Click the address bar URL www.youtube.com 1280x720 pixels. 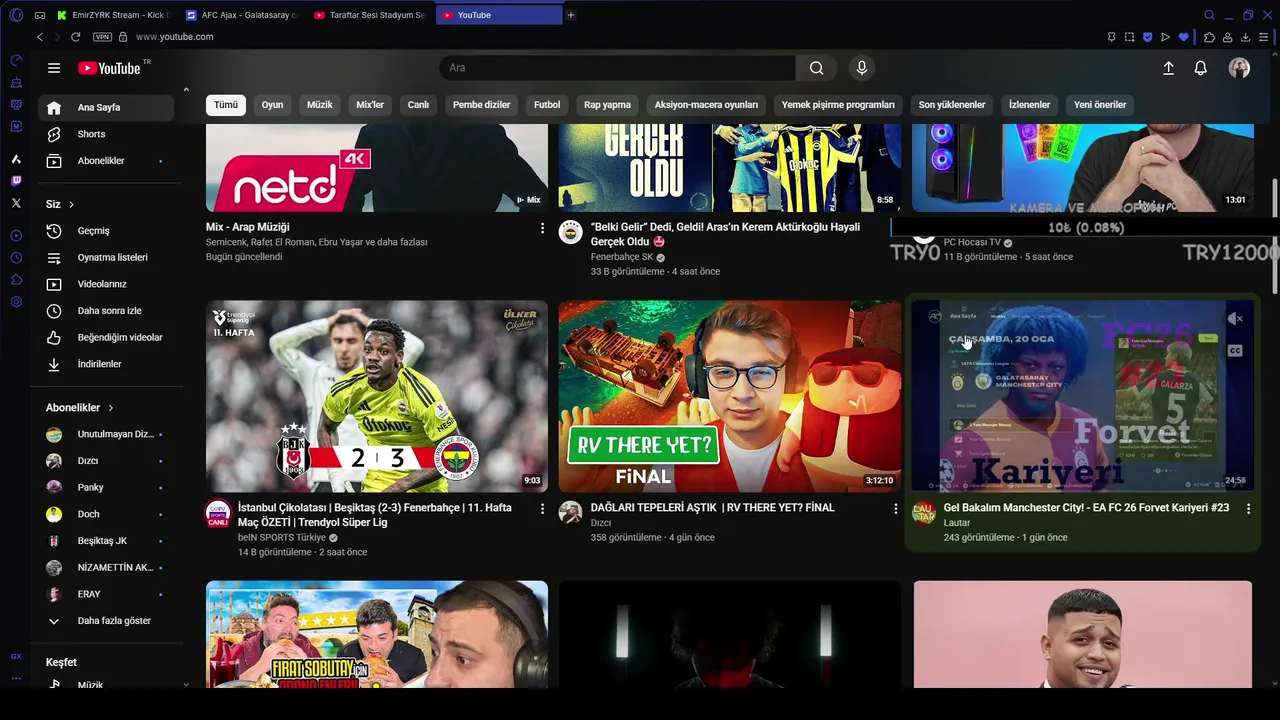click(x=174, y=37)
